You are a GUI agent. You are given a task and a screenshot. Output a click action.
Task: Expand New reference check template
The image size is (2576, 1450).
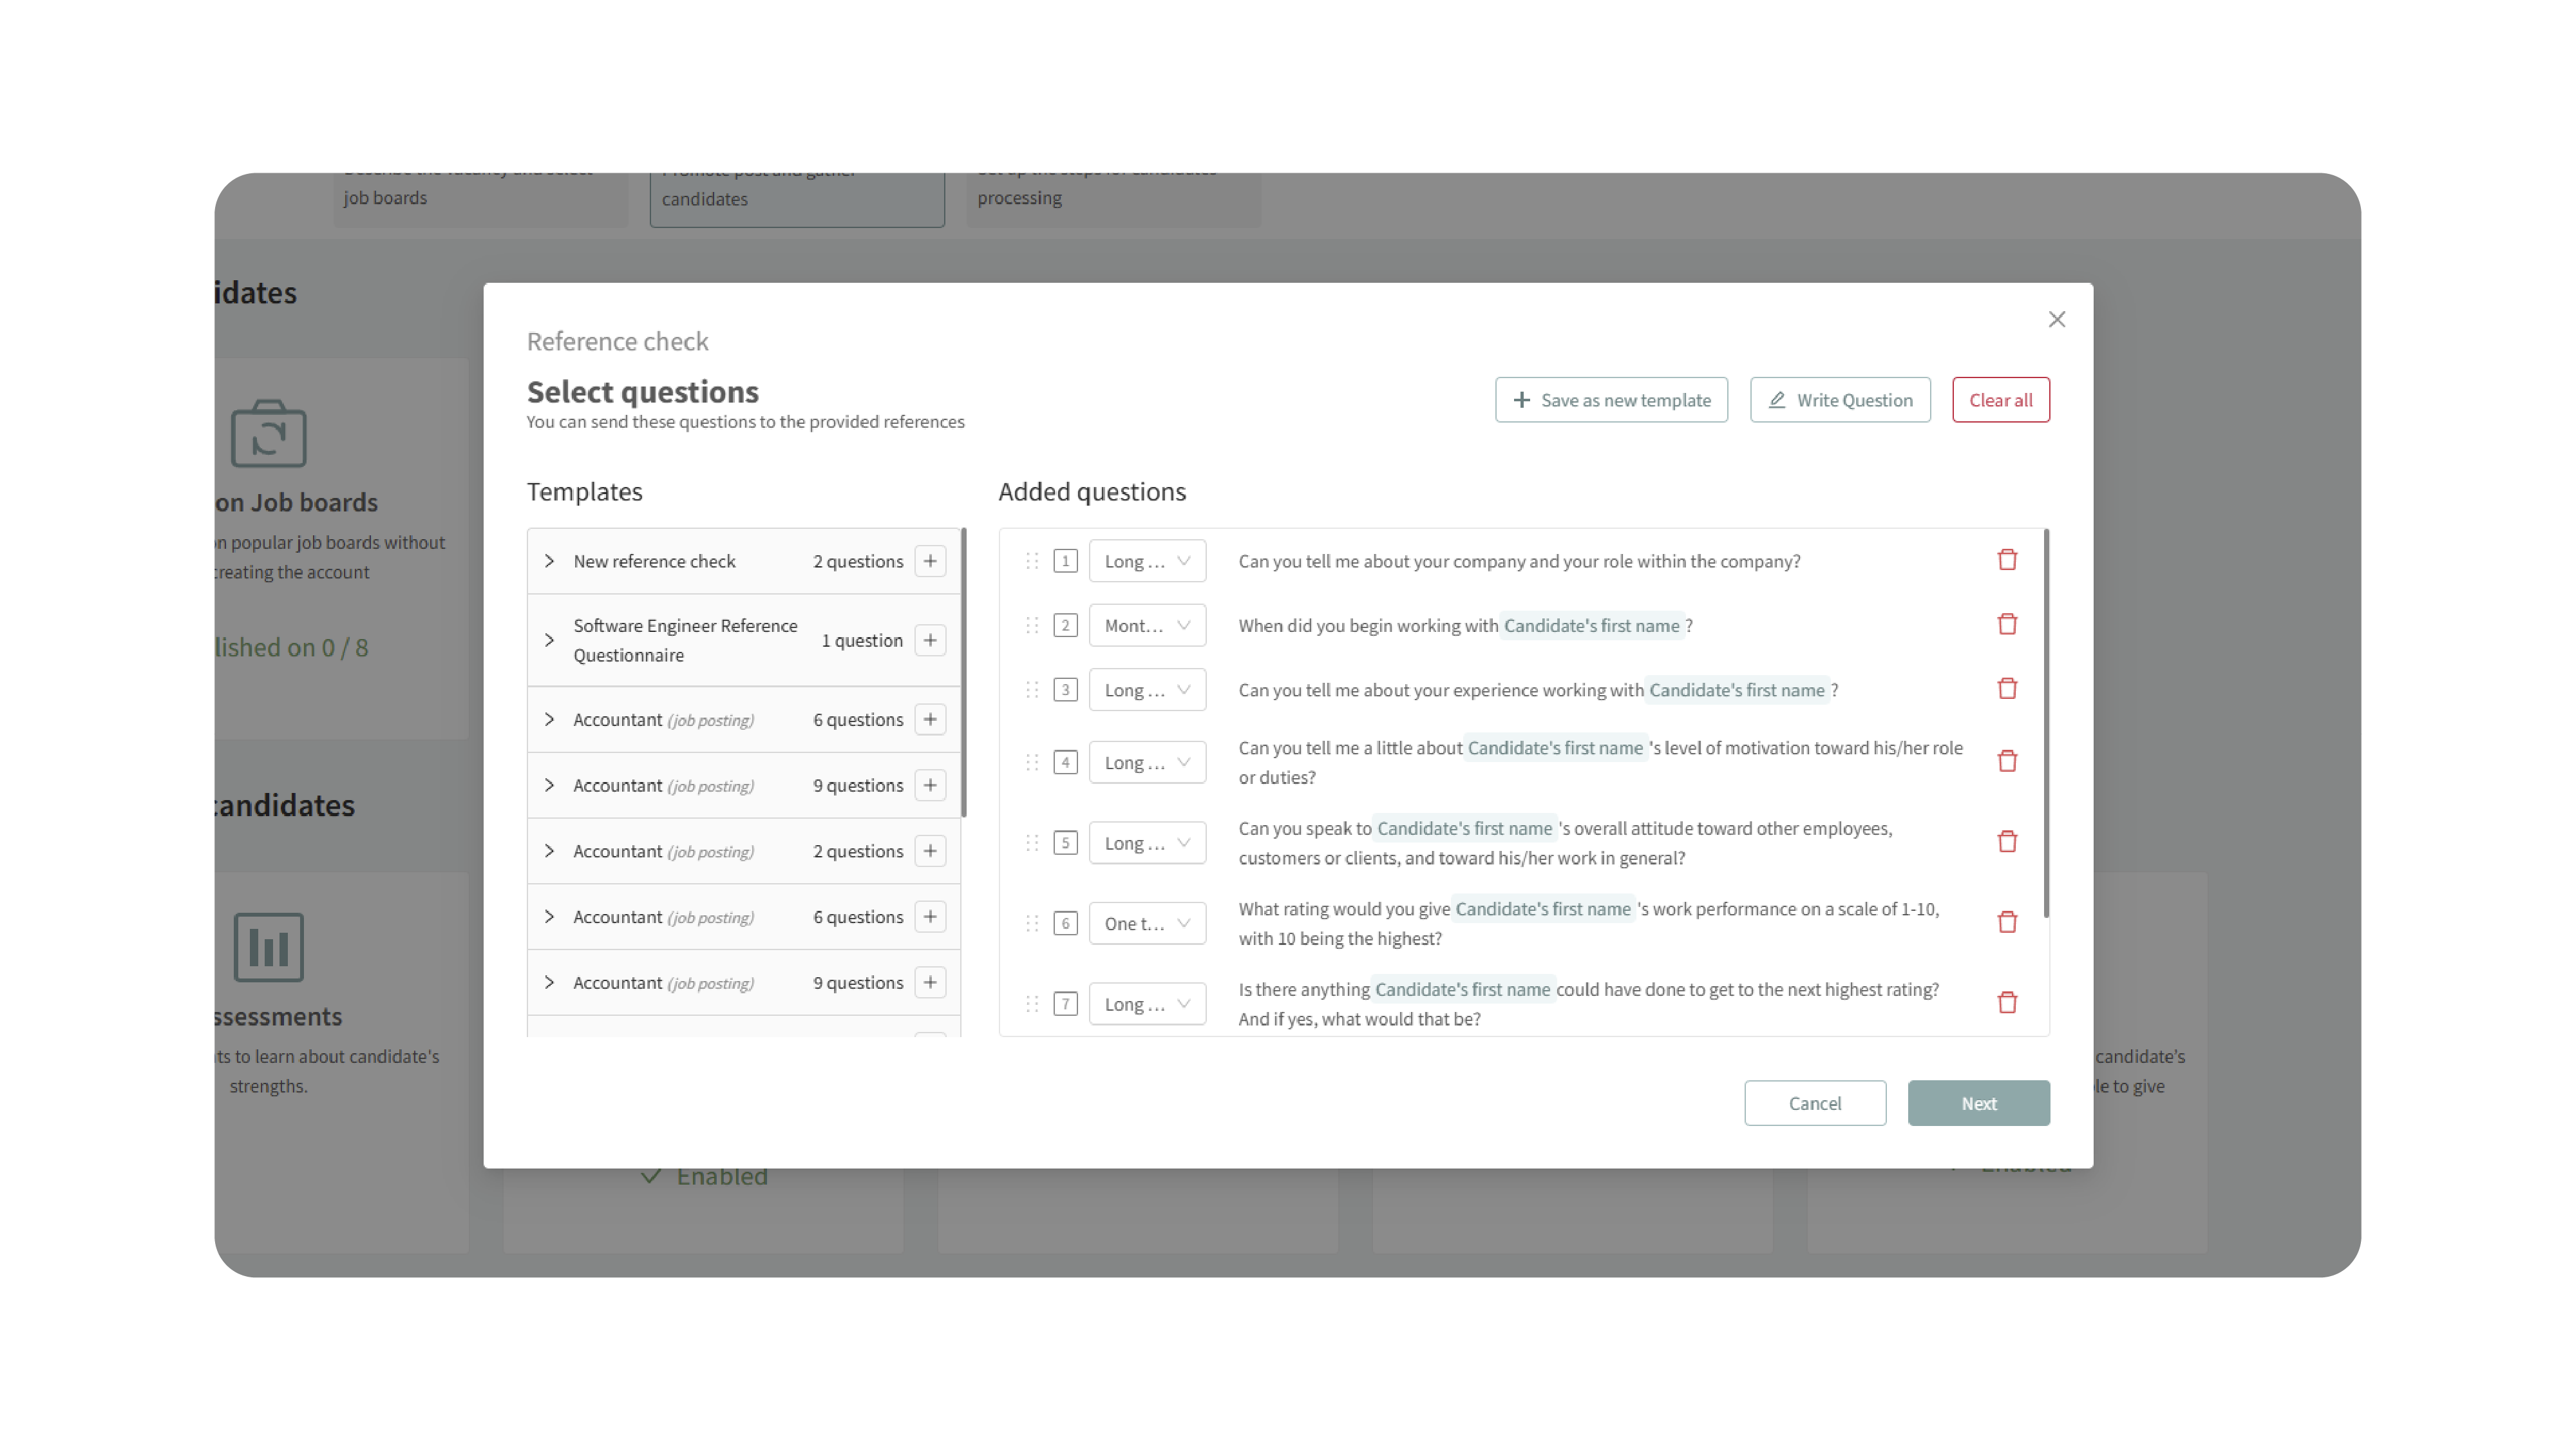(x=549, y=561)
